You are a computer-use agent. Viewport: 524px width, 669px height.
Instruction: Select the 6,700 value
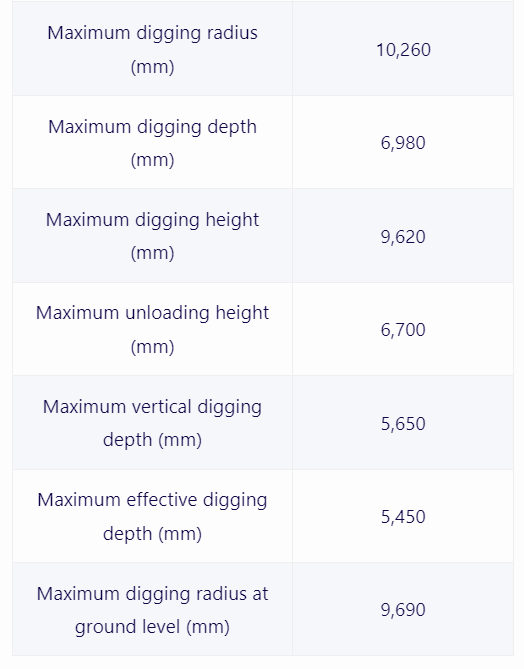tap(403, 329)
